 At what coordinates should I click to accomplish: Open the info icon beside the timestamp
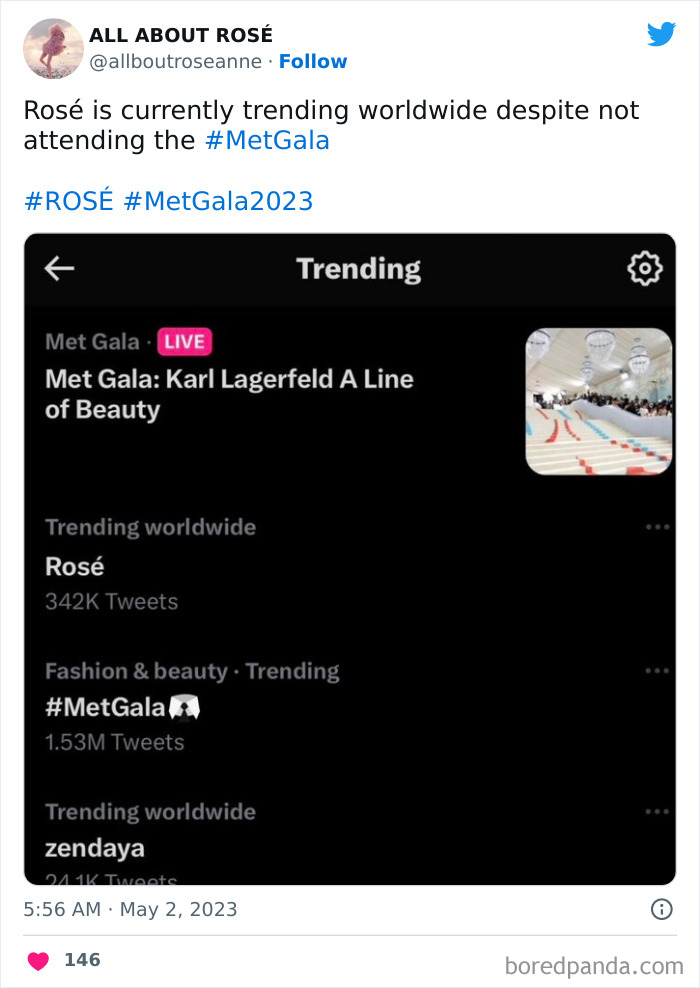pyautogui.click(x=660, y=909)
